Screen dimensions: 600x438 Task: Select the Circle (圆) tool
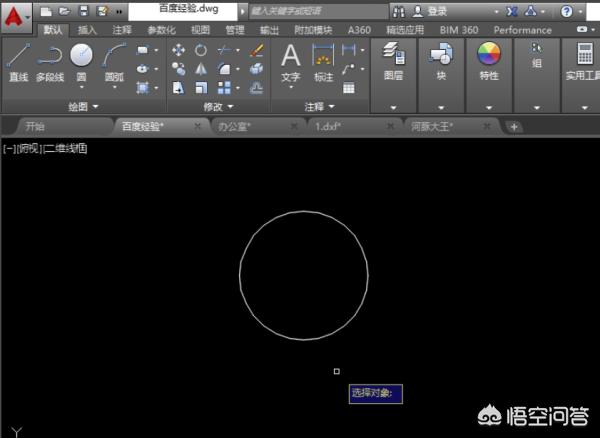pyautogui.click(x=81, y=59)
